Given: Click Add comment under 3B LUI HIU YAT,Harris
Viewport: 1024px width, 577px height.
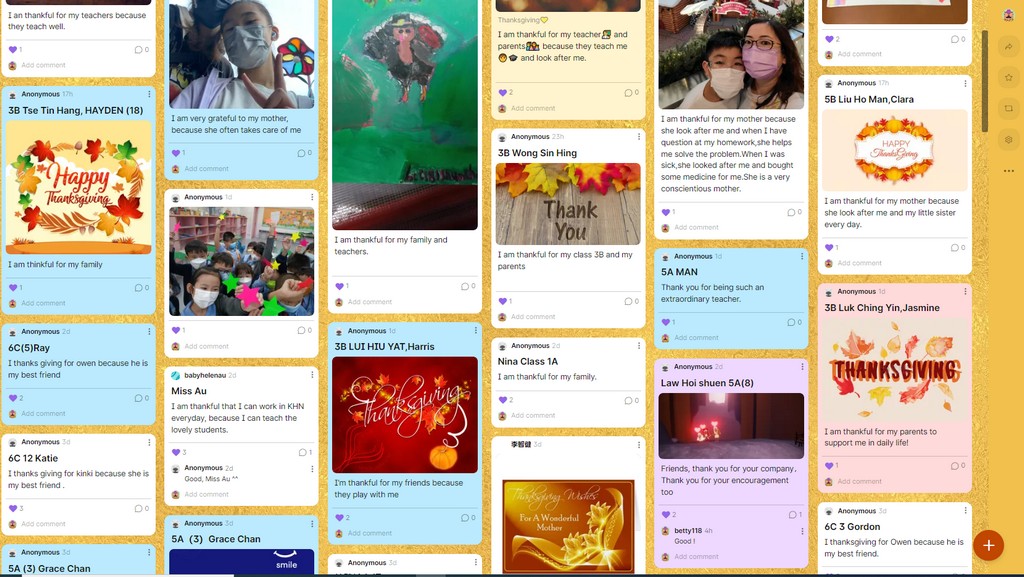Looking at the screenshot, I should (370, 533).
